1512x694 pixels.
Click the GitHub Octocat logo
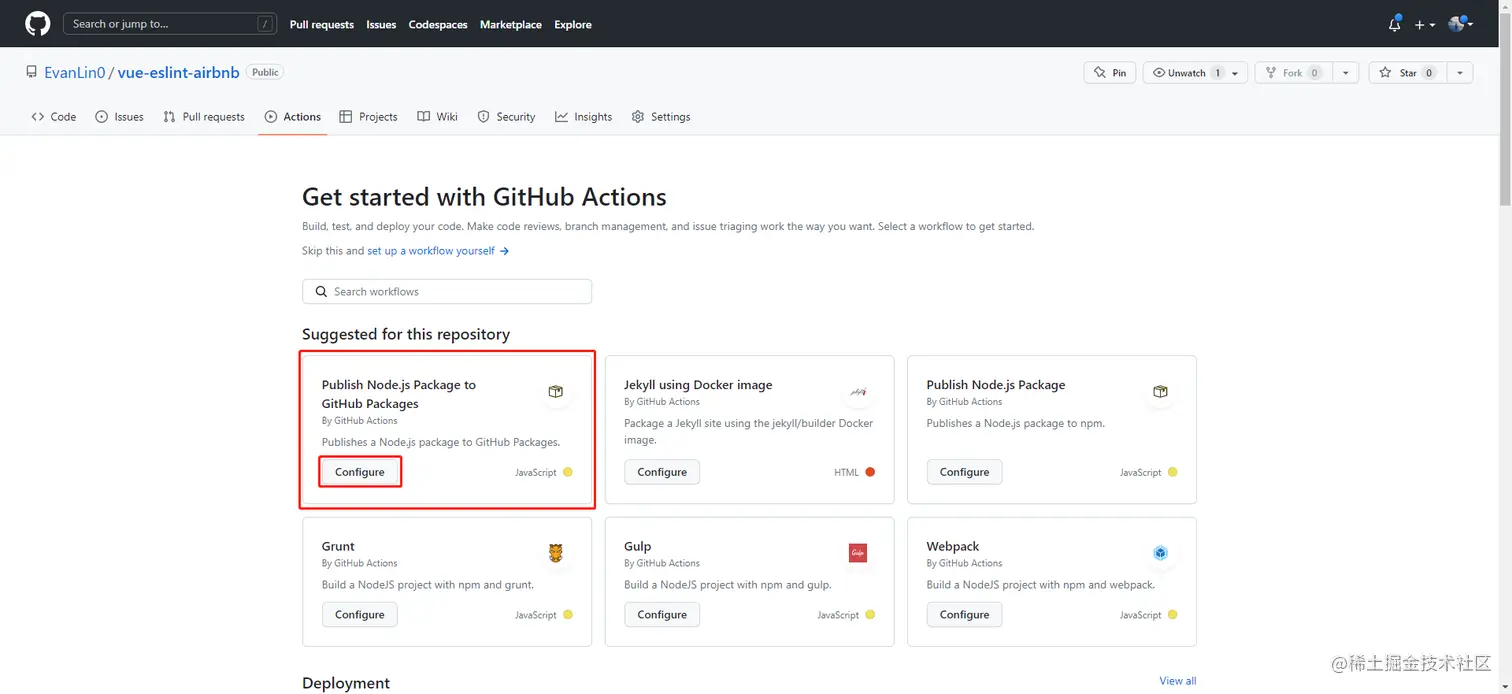37,24
